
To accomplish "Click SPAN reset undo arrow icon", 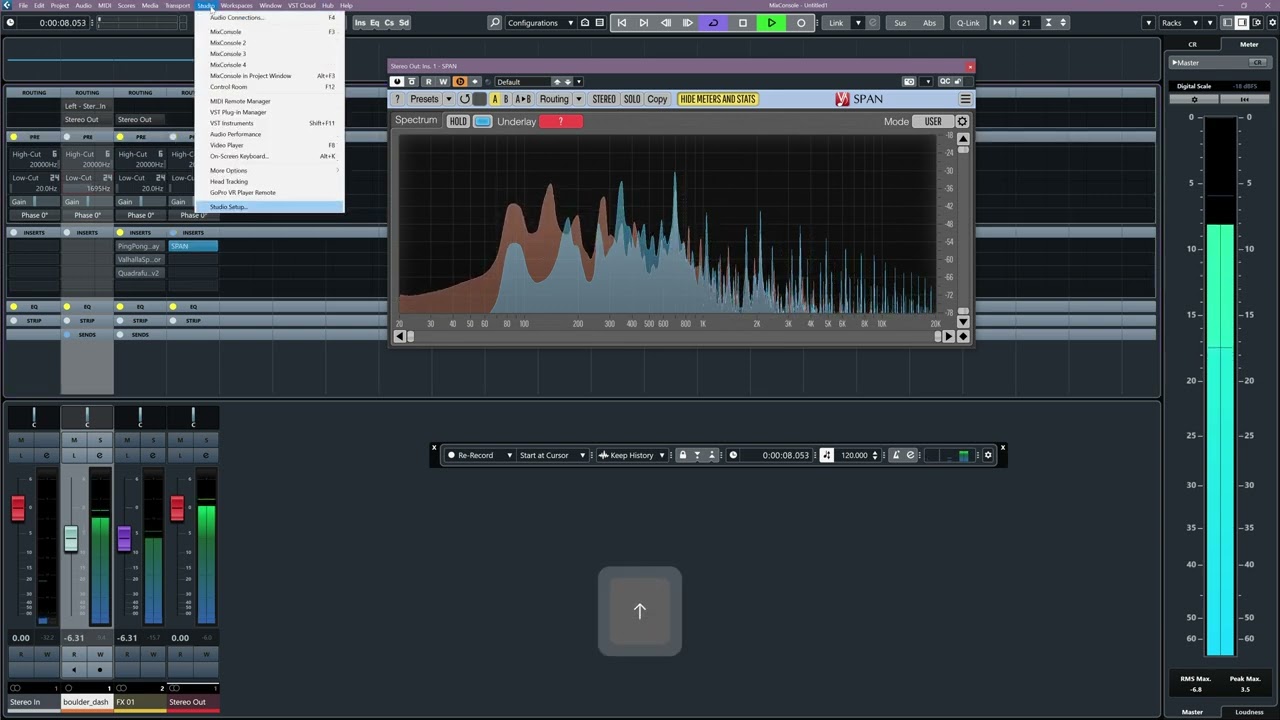I will point(464,99).
